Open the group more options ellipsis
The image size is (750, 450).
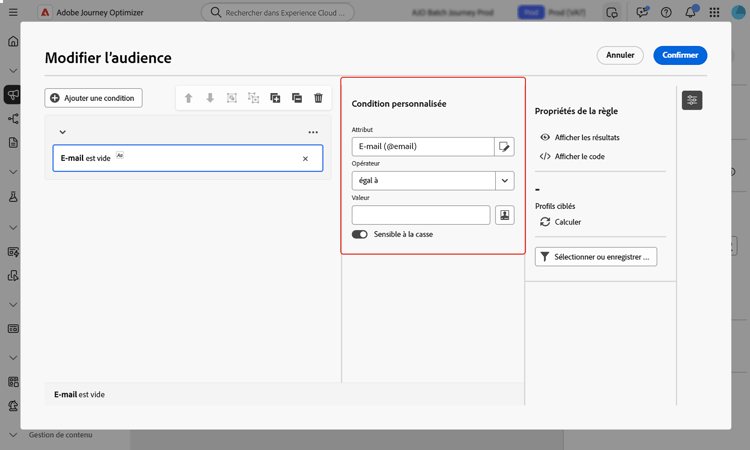(313, 132)
